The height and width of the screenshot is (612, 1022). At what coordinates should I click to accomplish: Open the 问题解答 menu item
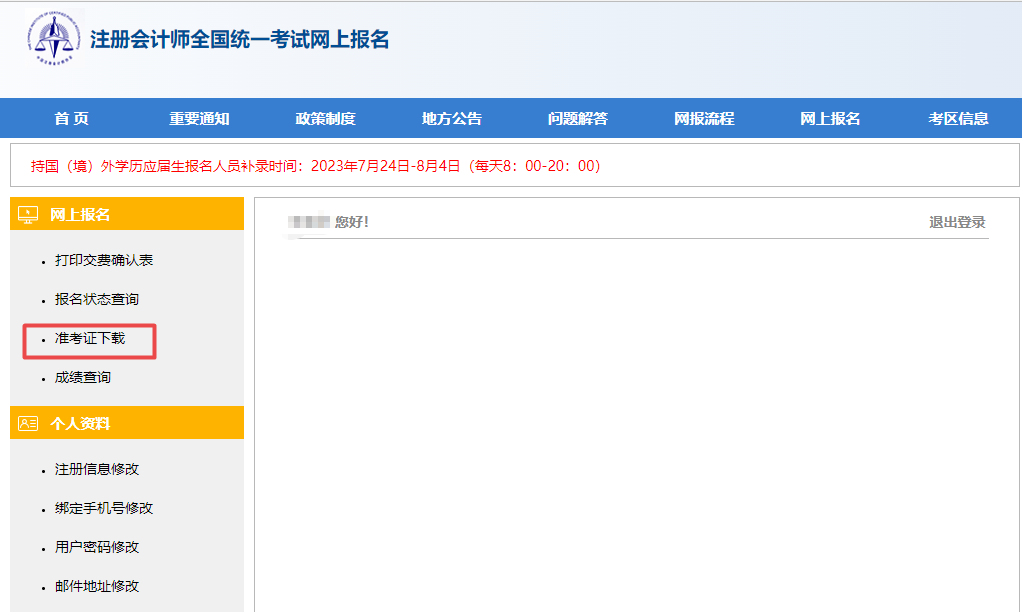[577, 119]
